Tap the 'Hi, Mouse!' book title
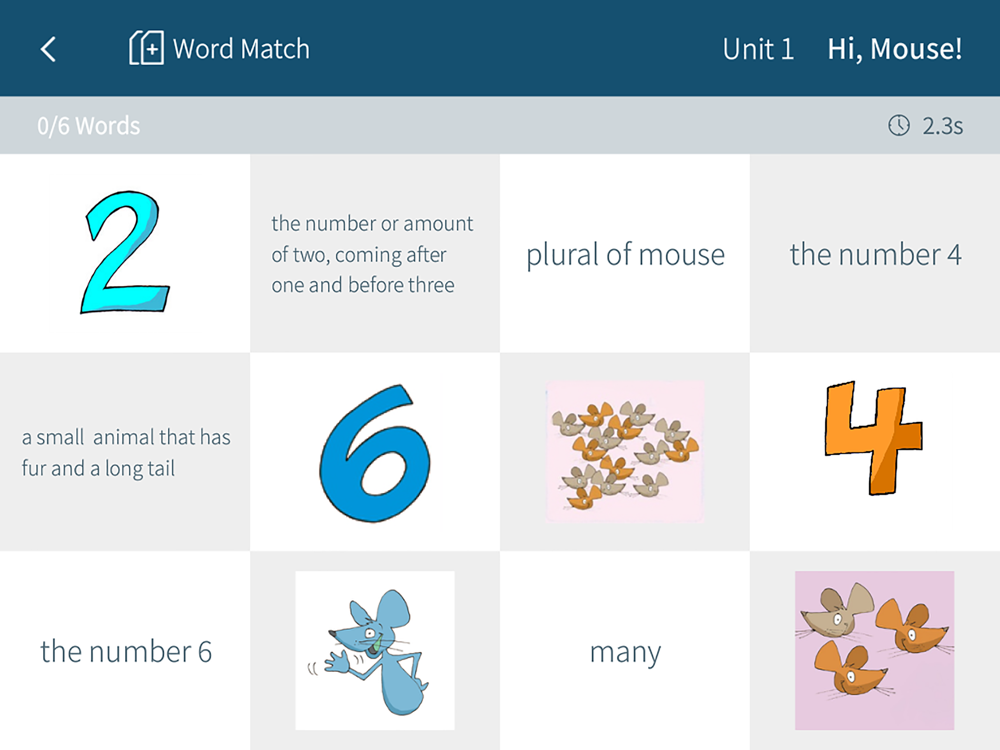The height and width of the screenshot is (750, 1000). point(895,49)
